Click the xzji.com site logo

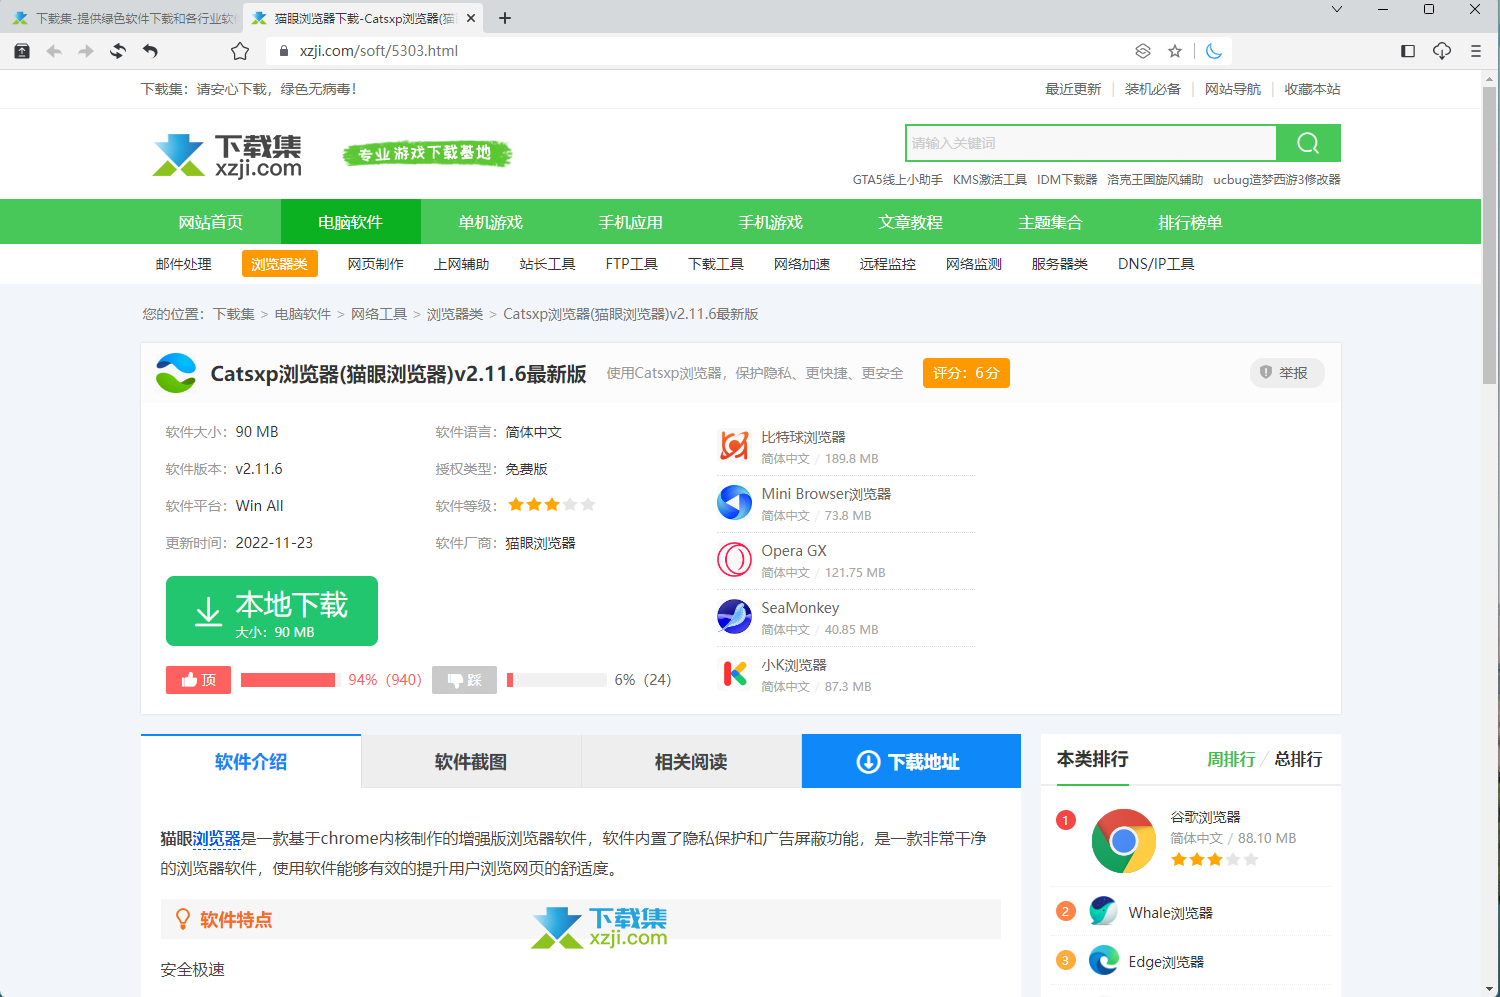pyautogui.click(x=228, y=155)
